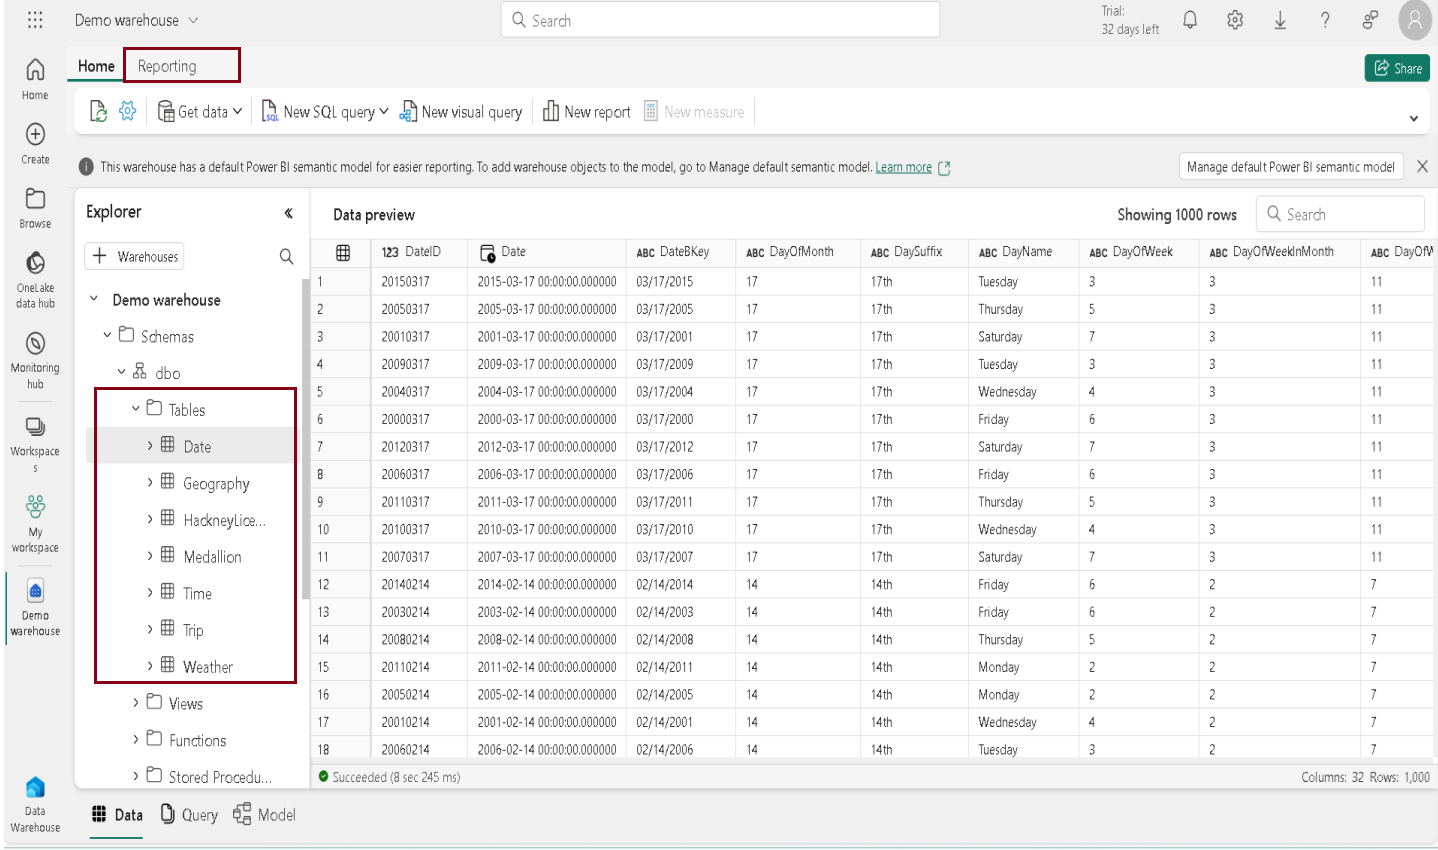Switch to the Query view tab

[189, 815]
